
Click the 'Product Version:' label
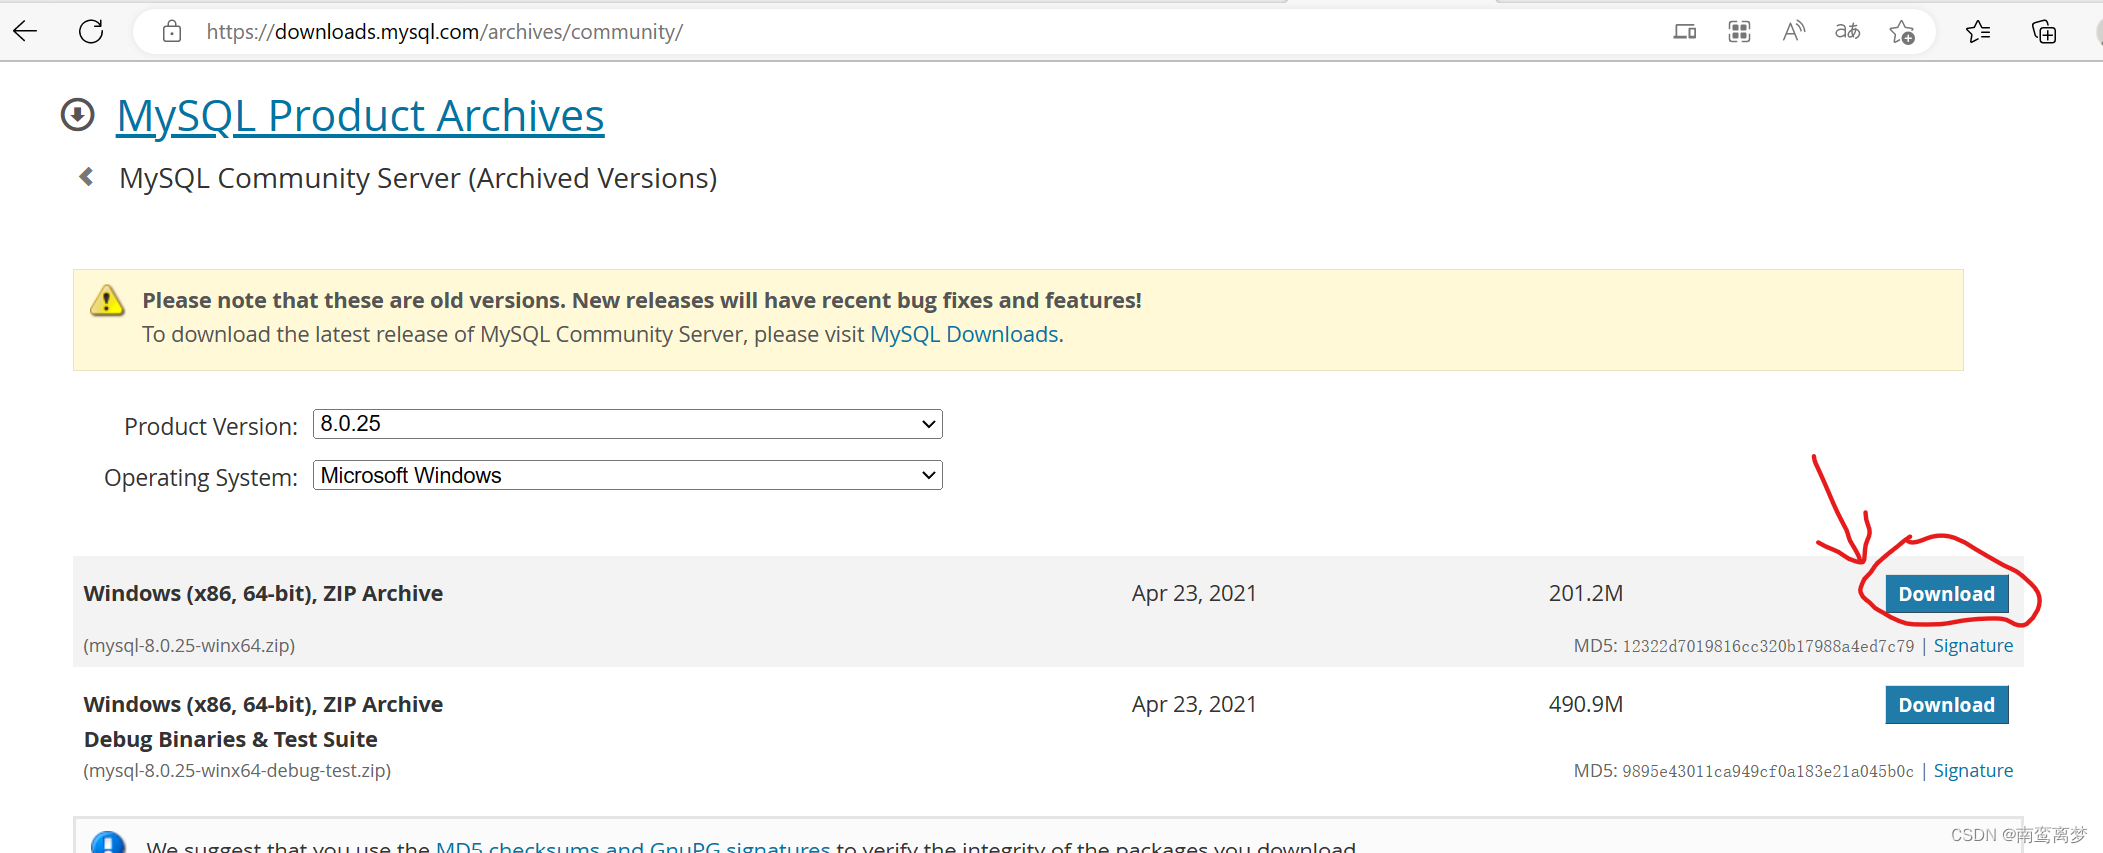pos(211,426)
